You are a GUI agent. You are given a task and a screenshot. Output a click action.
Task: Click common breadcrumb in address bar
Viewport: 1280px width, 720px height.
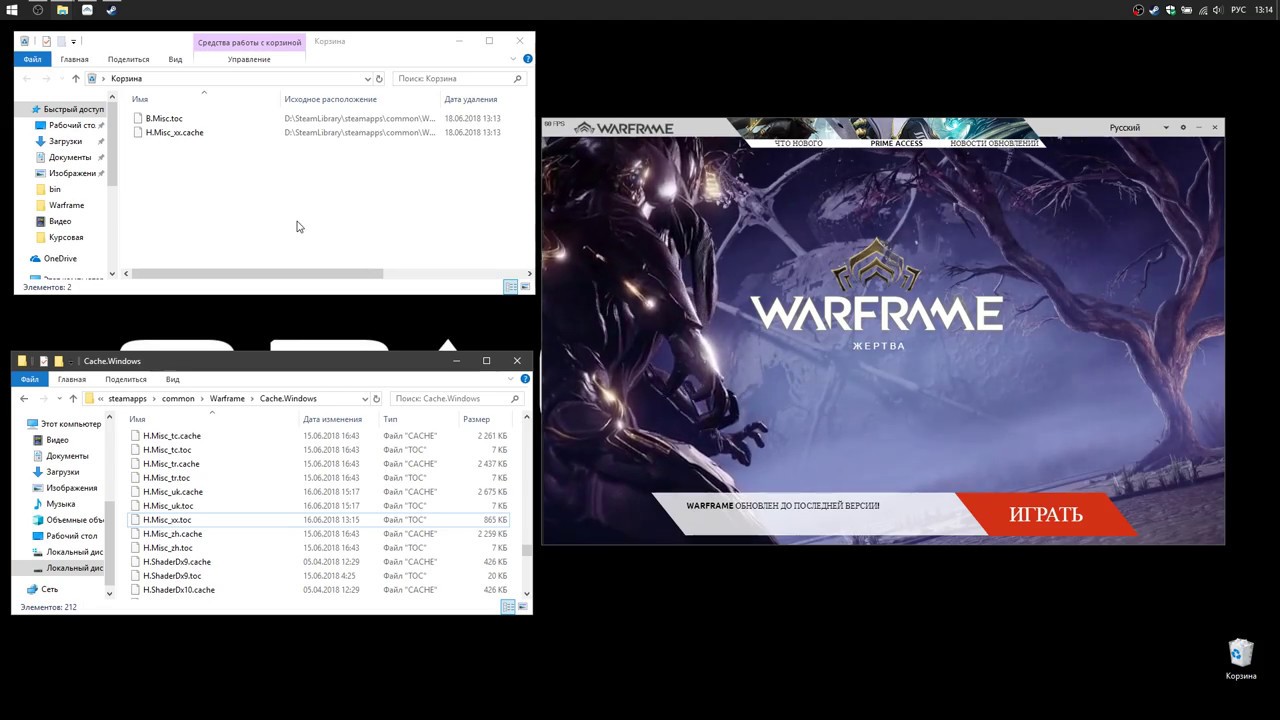coord(178,398)
